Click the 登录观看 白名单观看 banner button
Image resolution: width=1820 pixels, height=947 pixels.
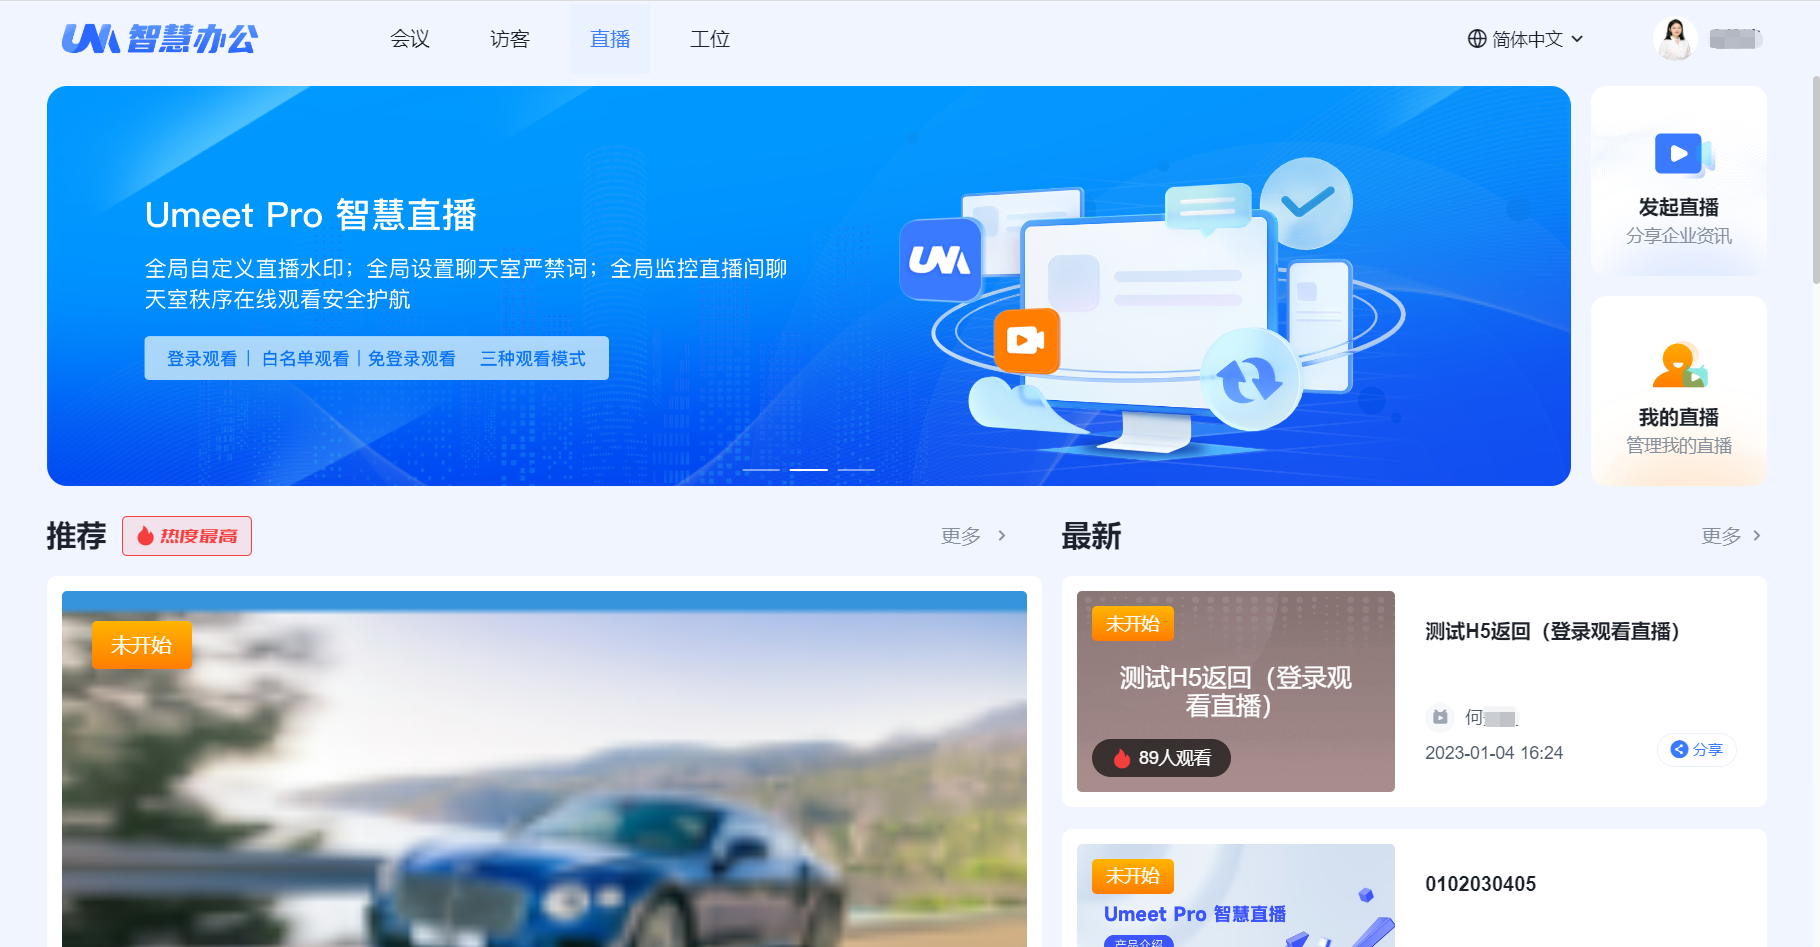pyautogui.click(x=376, y=358)
